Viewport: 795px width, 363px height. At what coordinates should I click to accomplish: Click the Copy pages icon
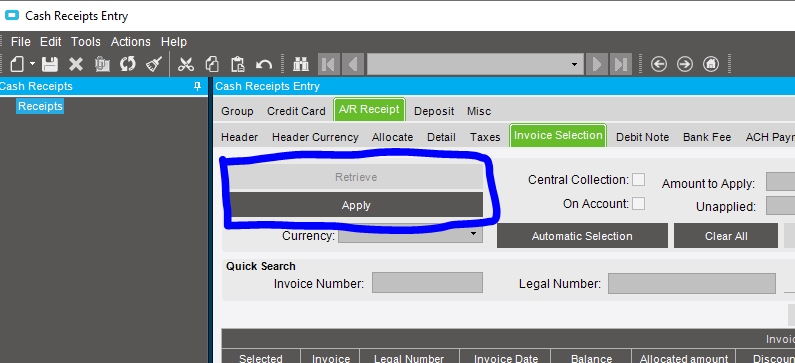tap(211, 64)
